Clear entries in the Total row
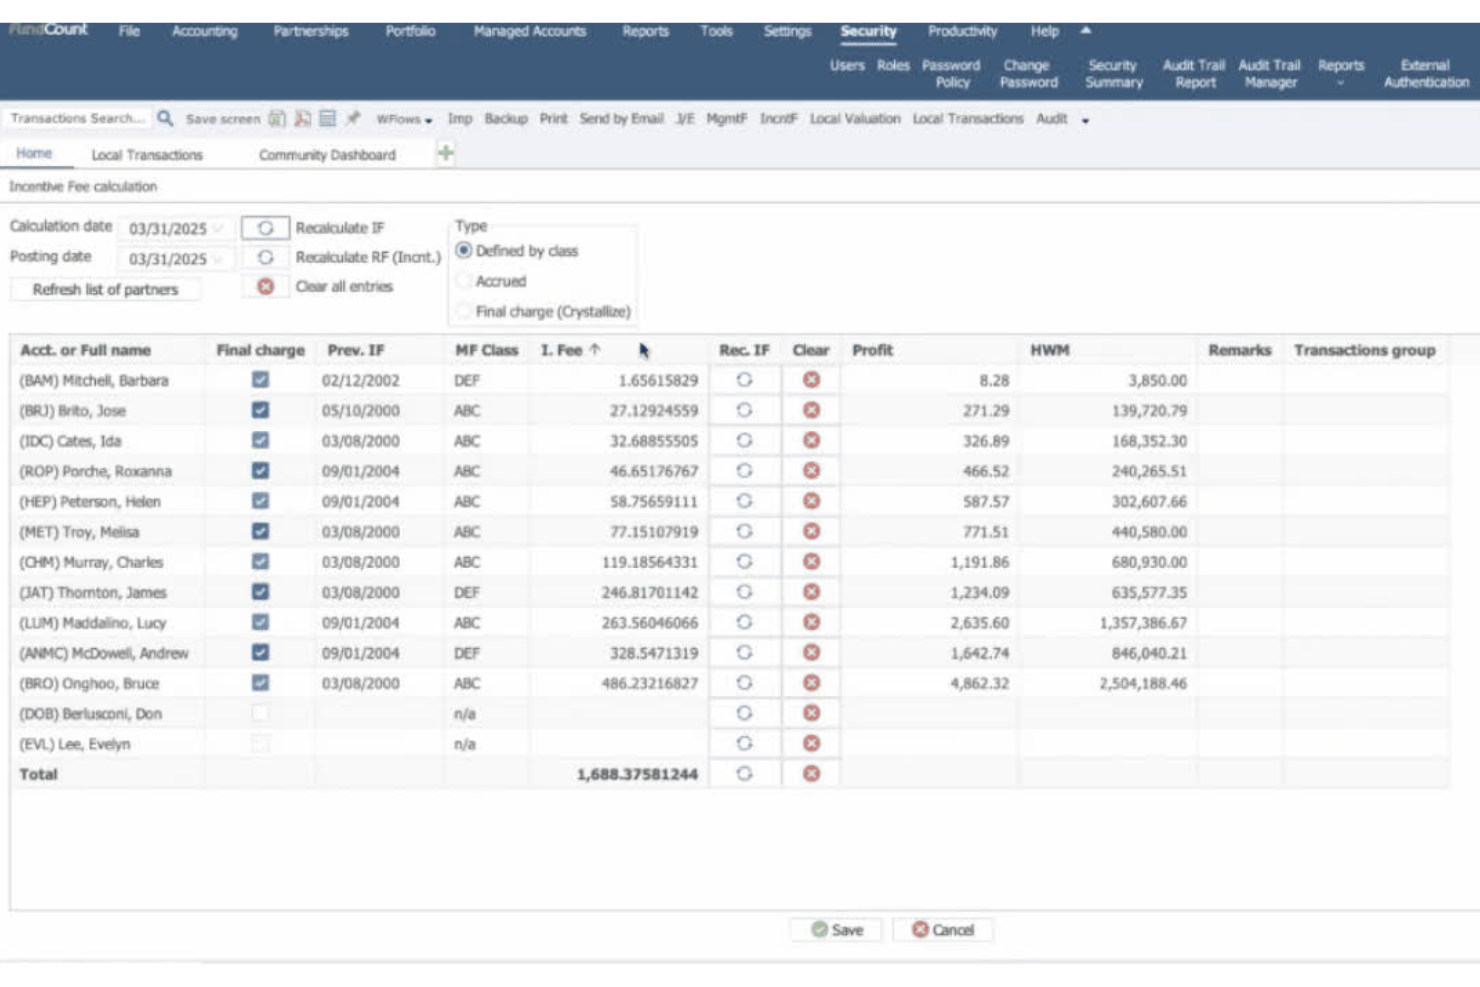 click(811, 773)
